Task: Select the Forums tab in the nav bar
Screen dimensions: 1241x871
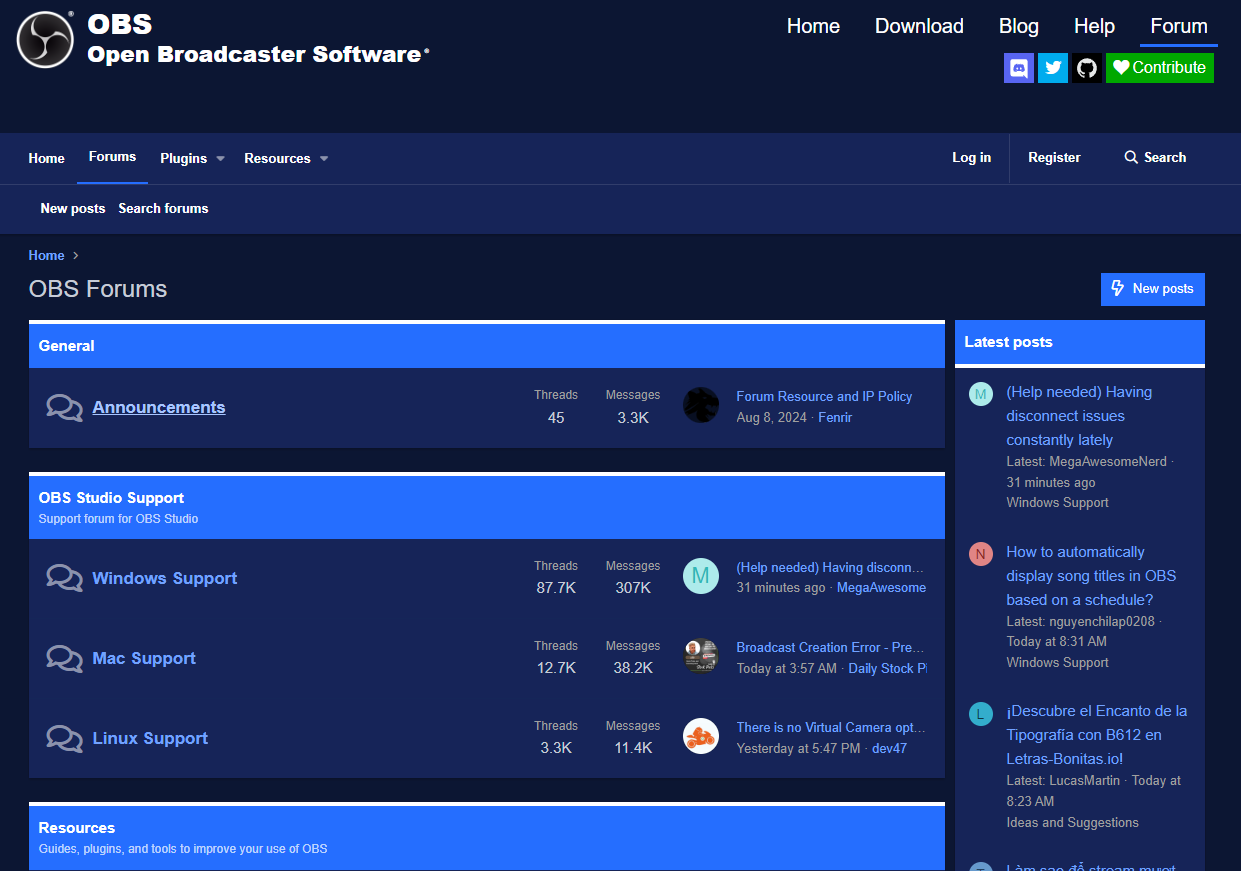Action: pos(112,157)
